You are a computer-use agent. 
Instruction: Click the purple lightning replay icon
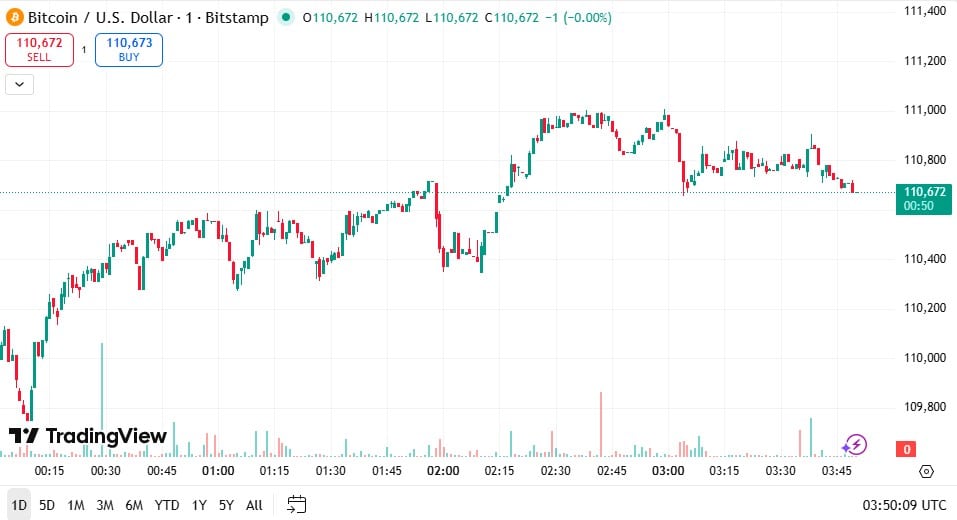855,445
